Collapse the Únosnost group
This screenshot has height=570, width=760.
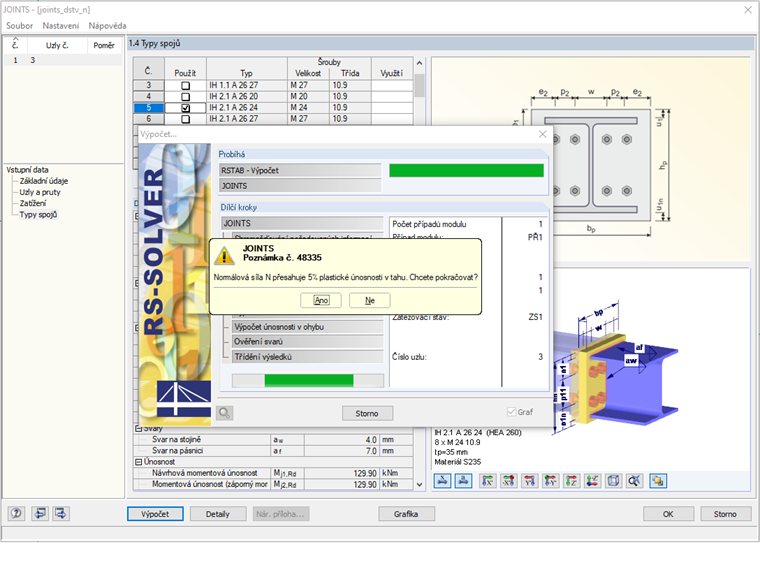click(139, 462)
